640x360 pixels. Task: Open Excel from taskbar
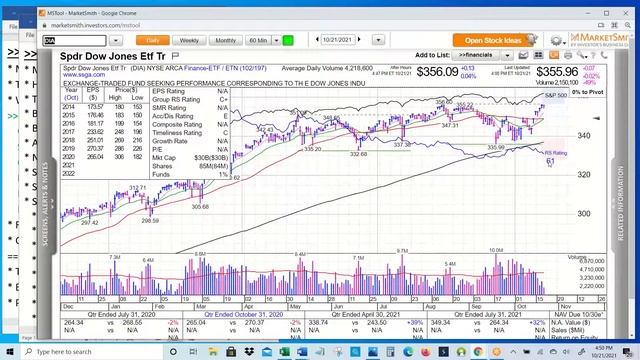coord(284,351)
